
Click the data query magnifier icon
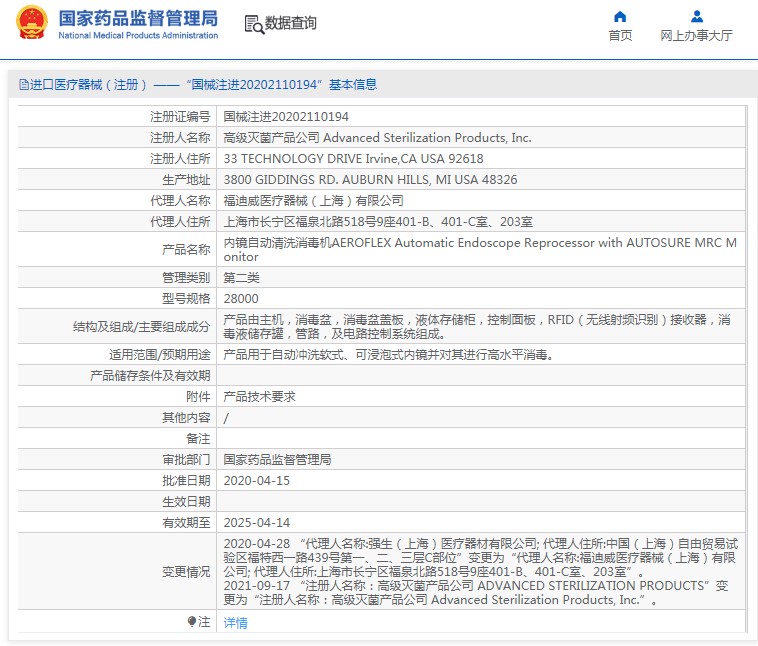[x=253, y=24]
